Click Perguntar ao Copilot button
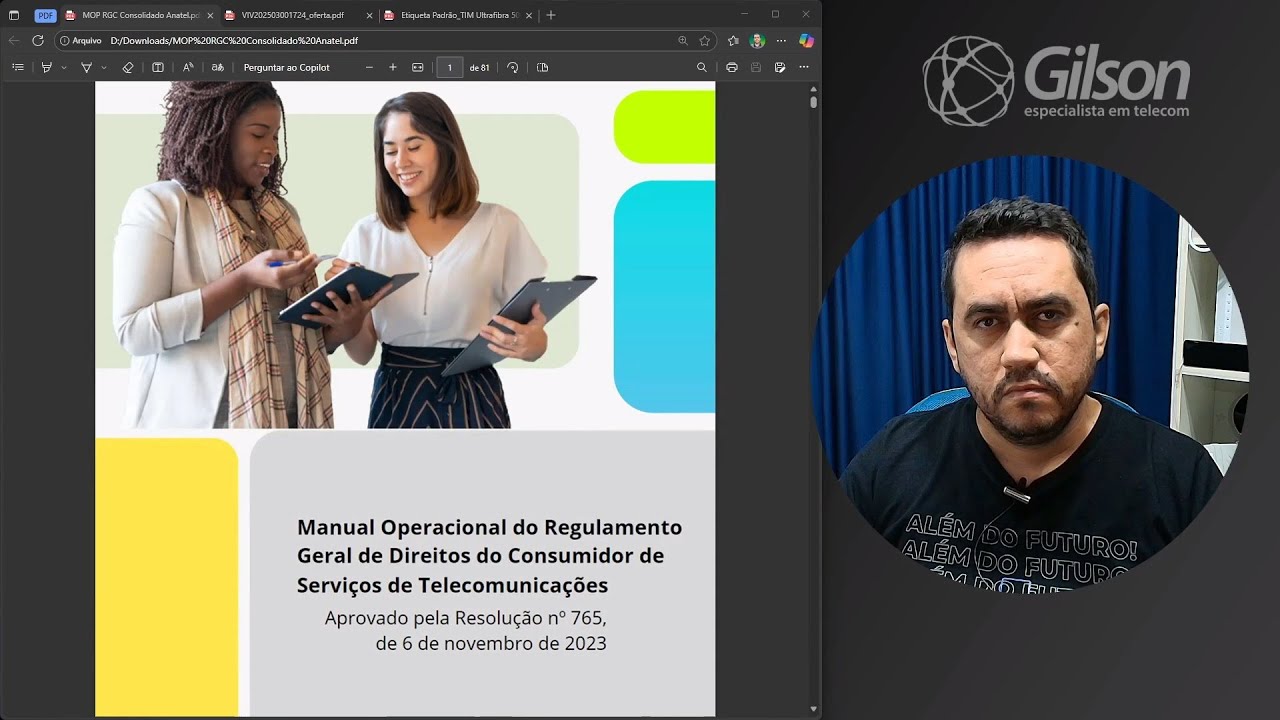 pyautogui.click(x=287, y=67)
